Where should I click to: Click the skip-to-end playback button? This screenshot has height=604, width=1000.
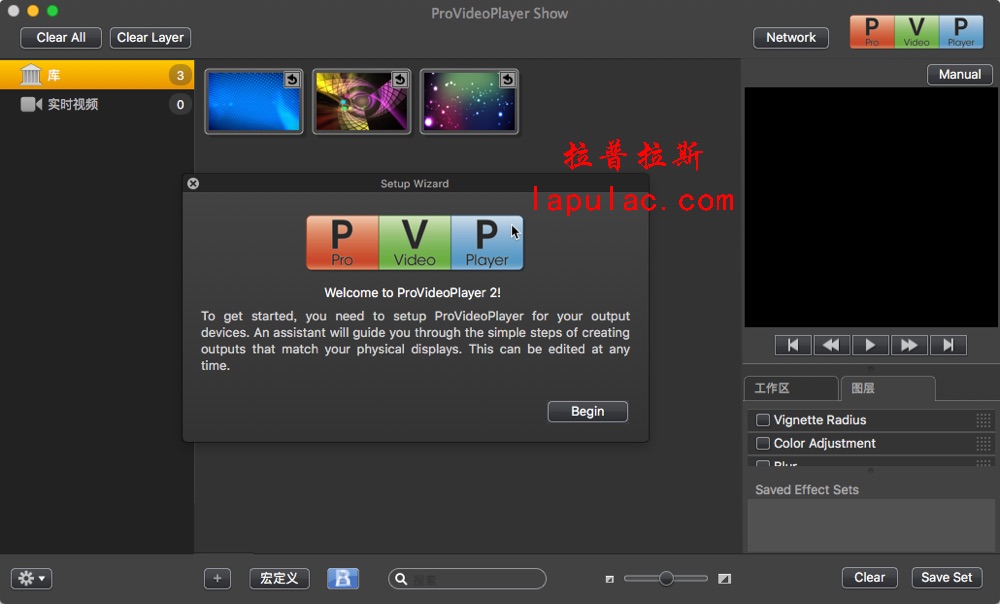point(948,345)
